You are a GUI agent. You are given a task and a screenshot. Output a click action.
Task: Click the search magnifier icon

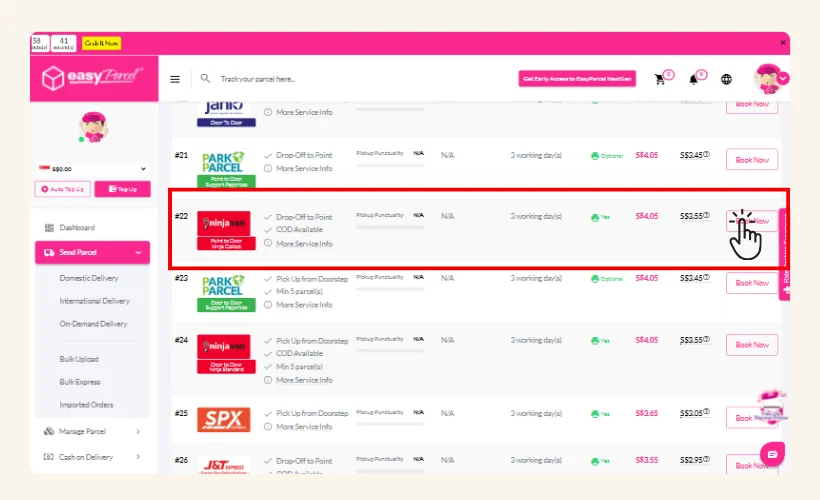click(x=205, y=78)
